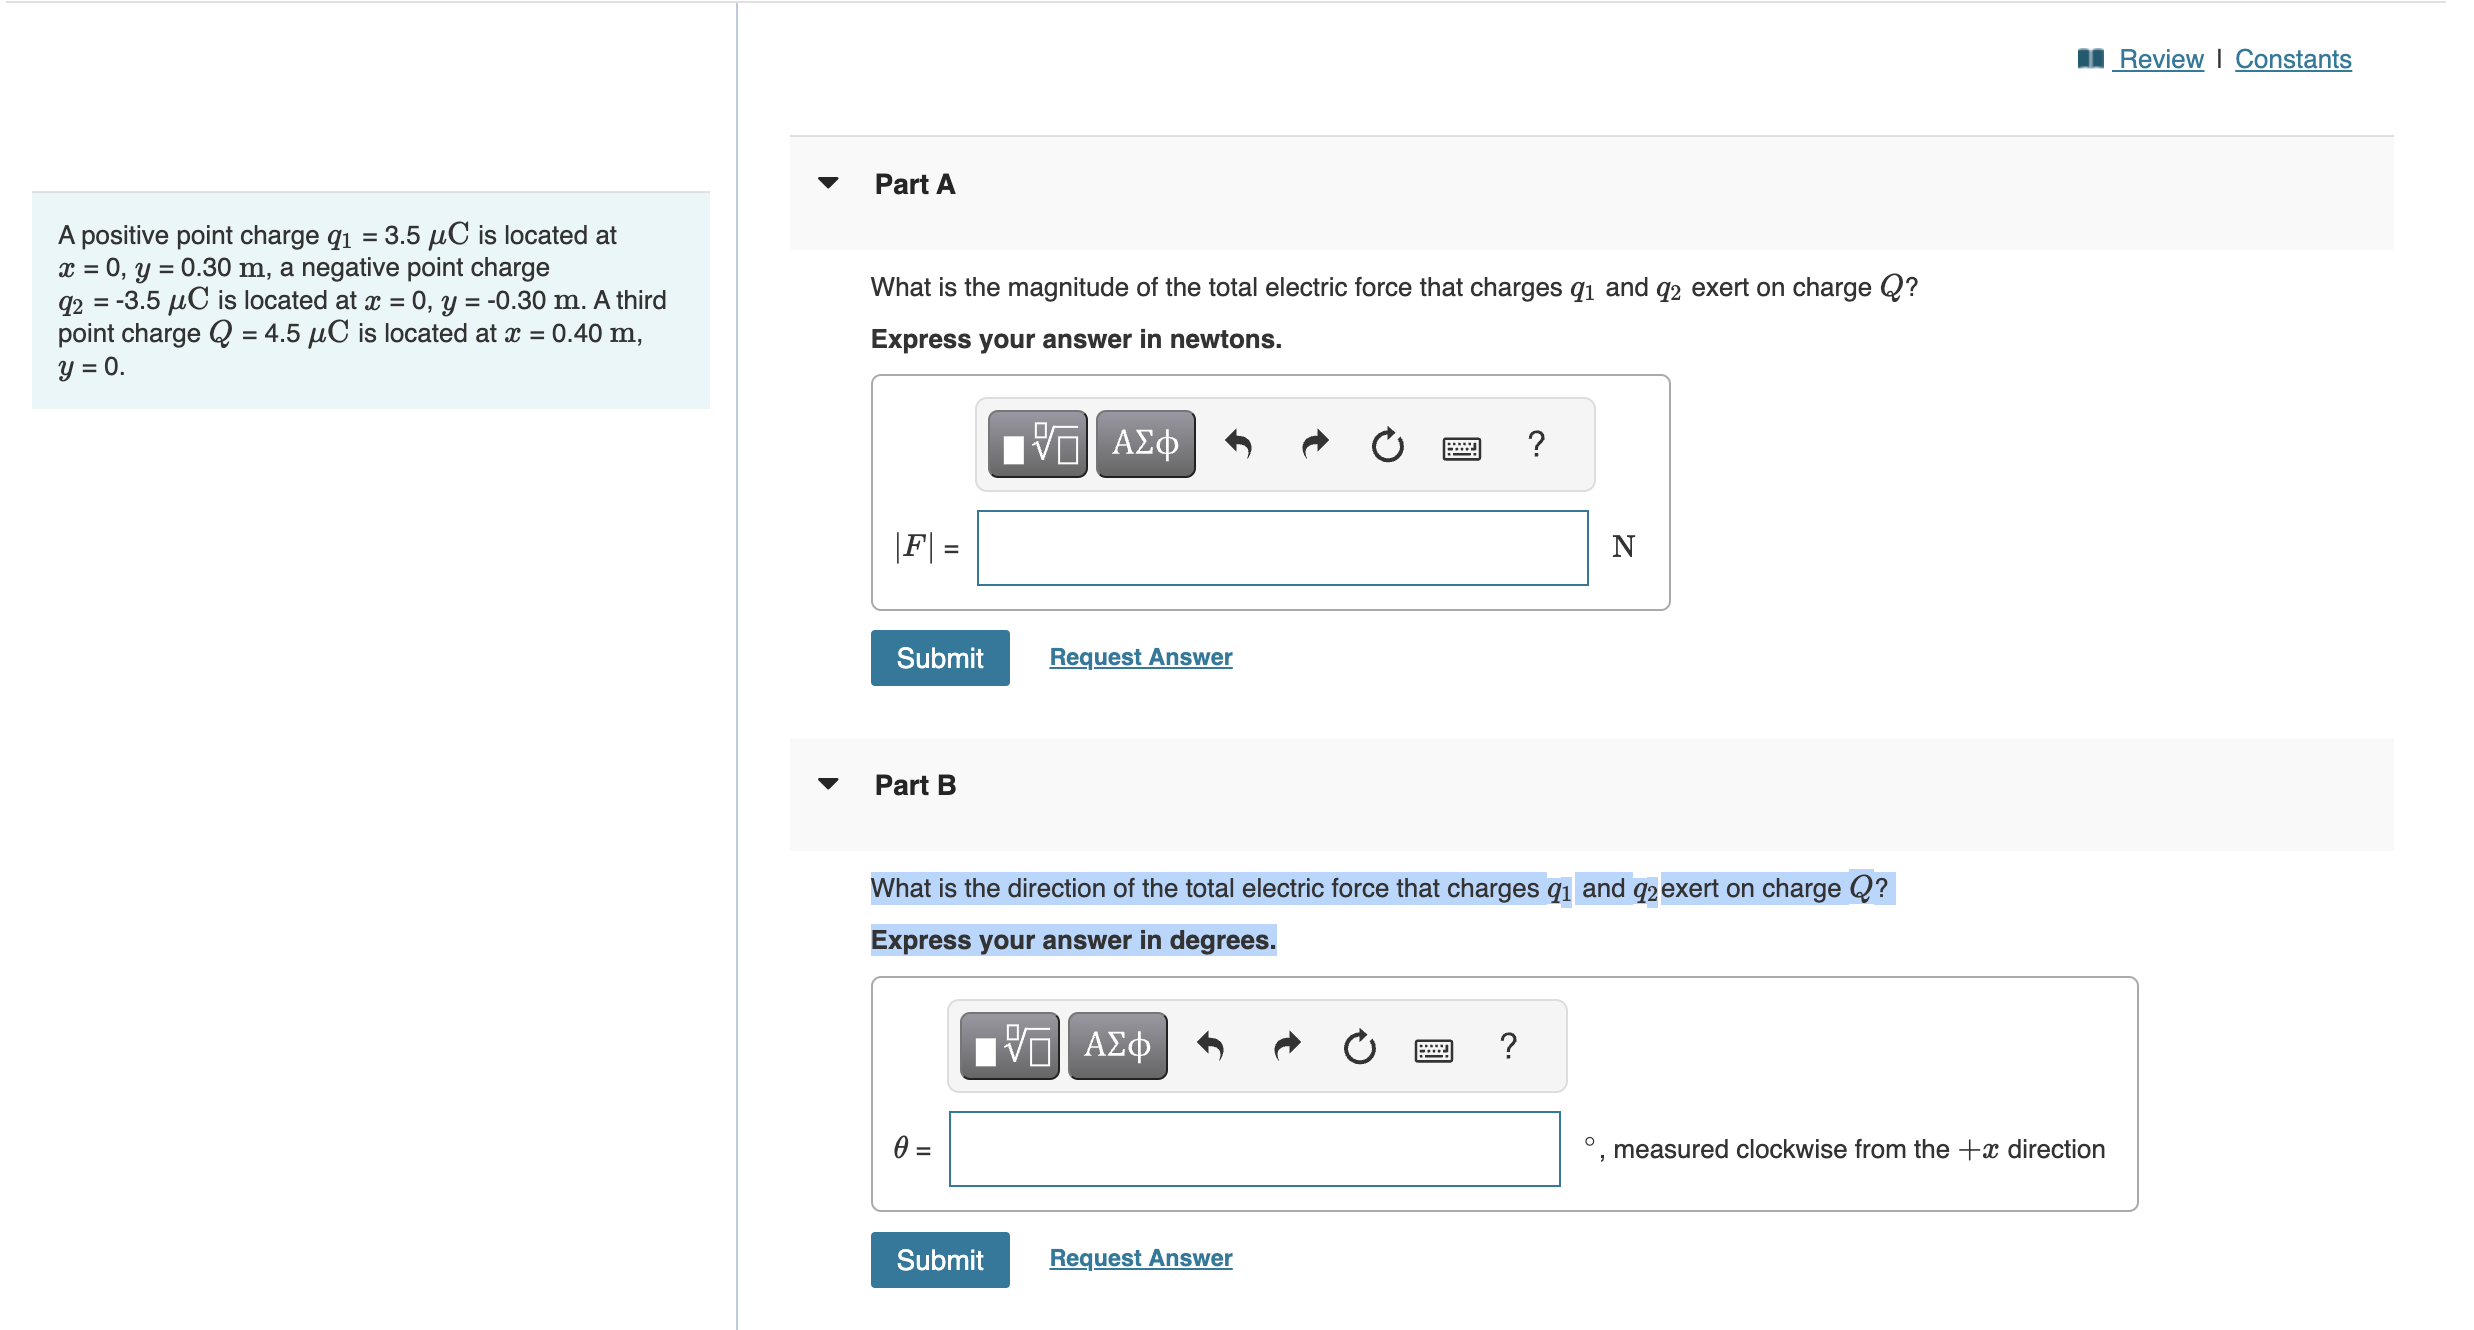
Task: Click 'measured clockwise from the +x direction' text
Action: point(1859,1149)
